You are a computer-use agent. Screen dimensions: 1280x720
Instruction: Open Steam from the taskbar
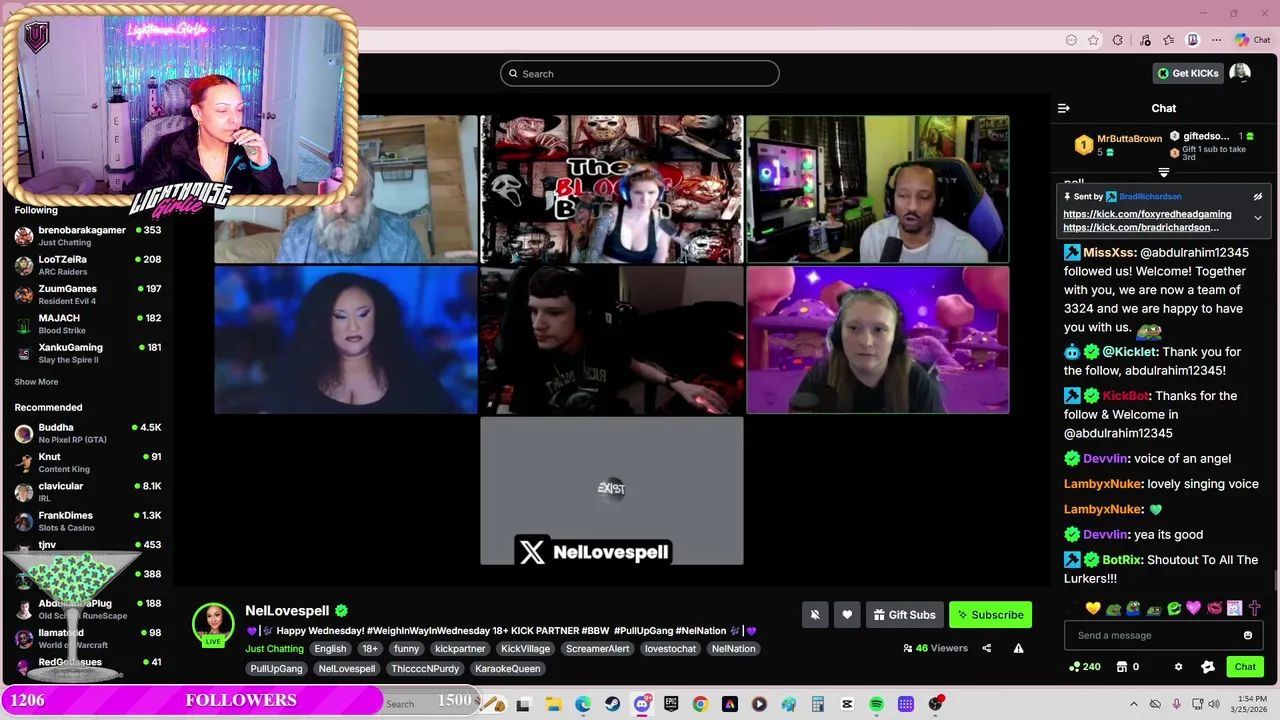click(x=612, y=704)
